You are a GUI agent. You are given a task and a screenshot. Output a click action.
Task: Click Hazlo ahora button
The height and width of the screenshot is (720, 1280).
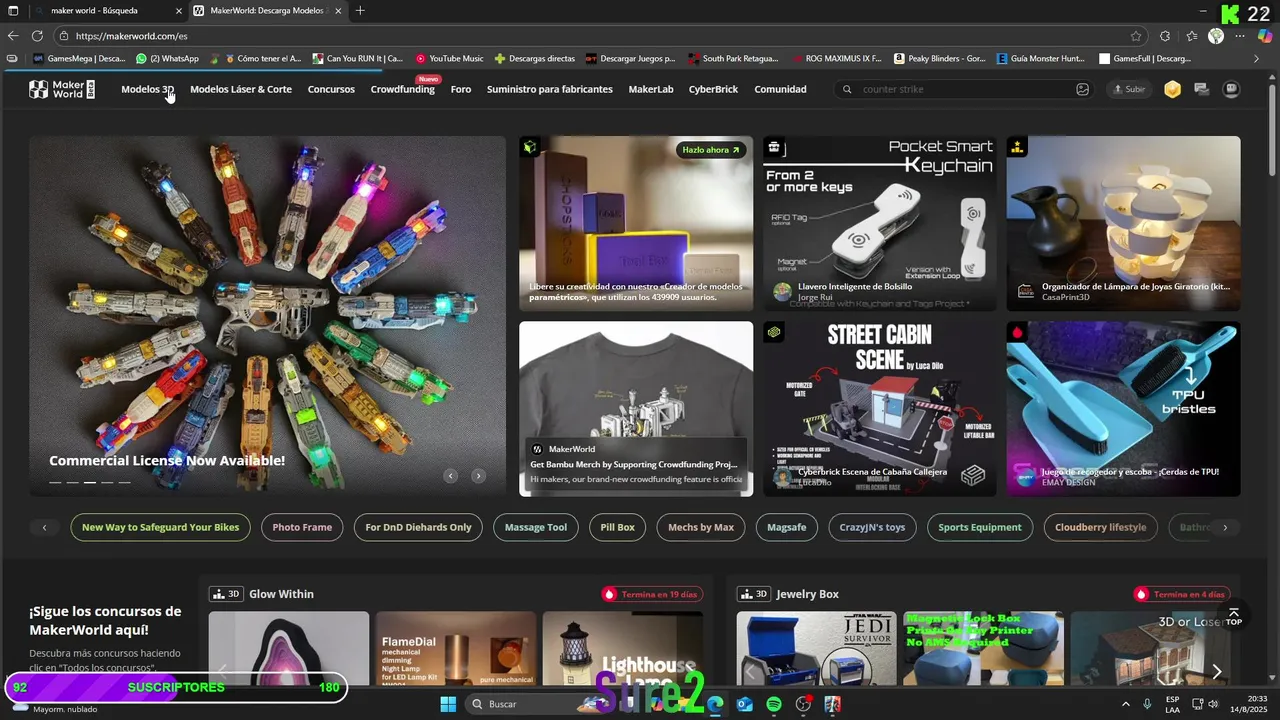[711, 150]
